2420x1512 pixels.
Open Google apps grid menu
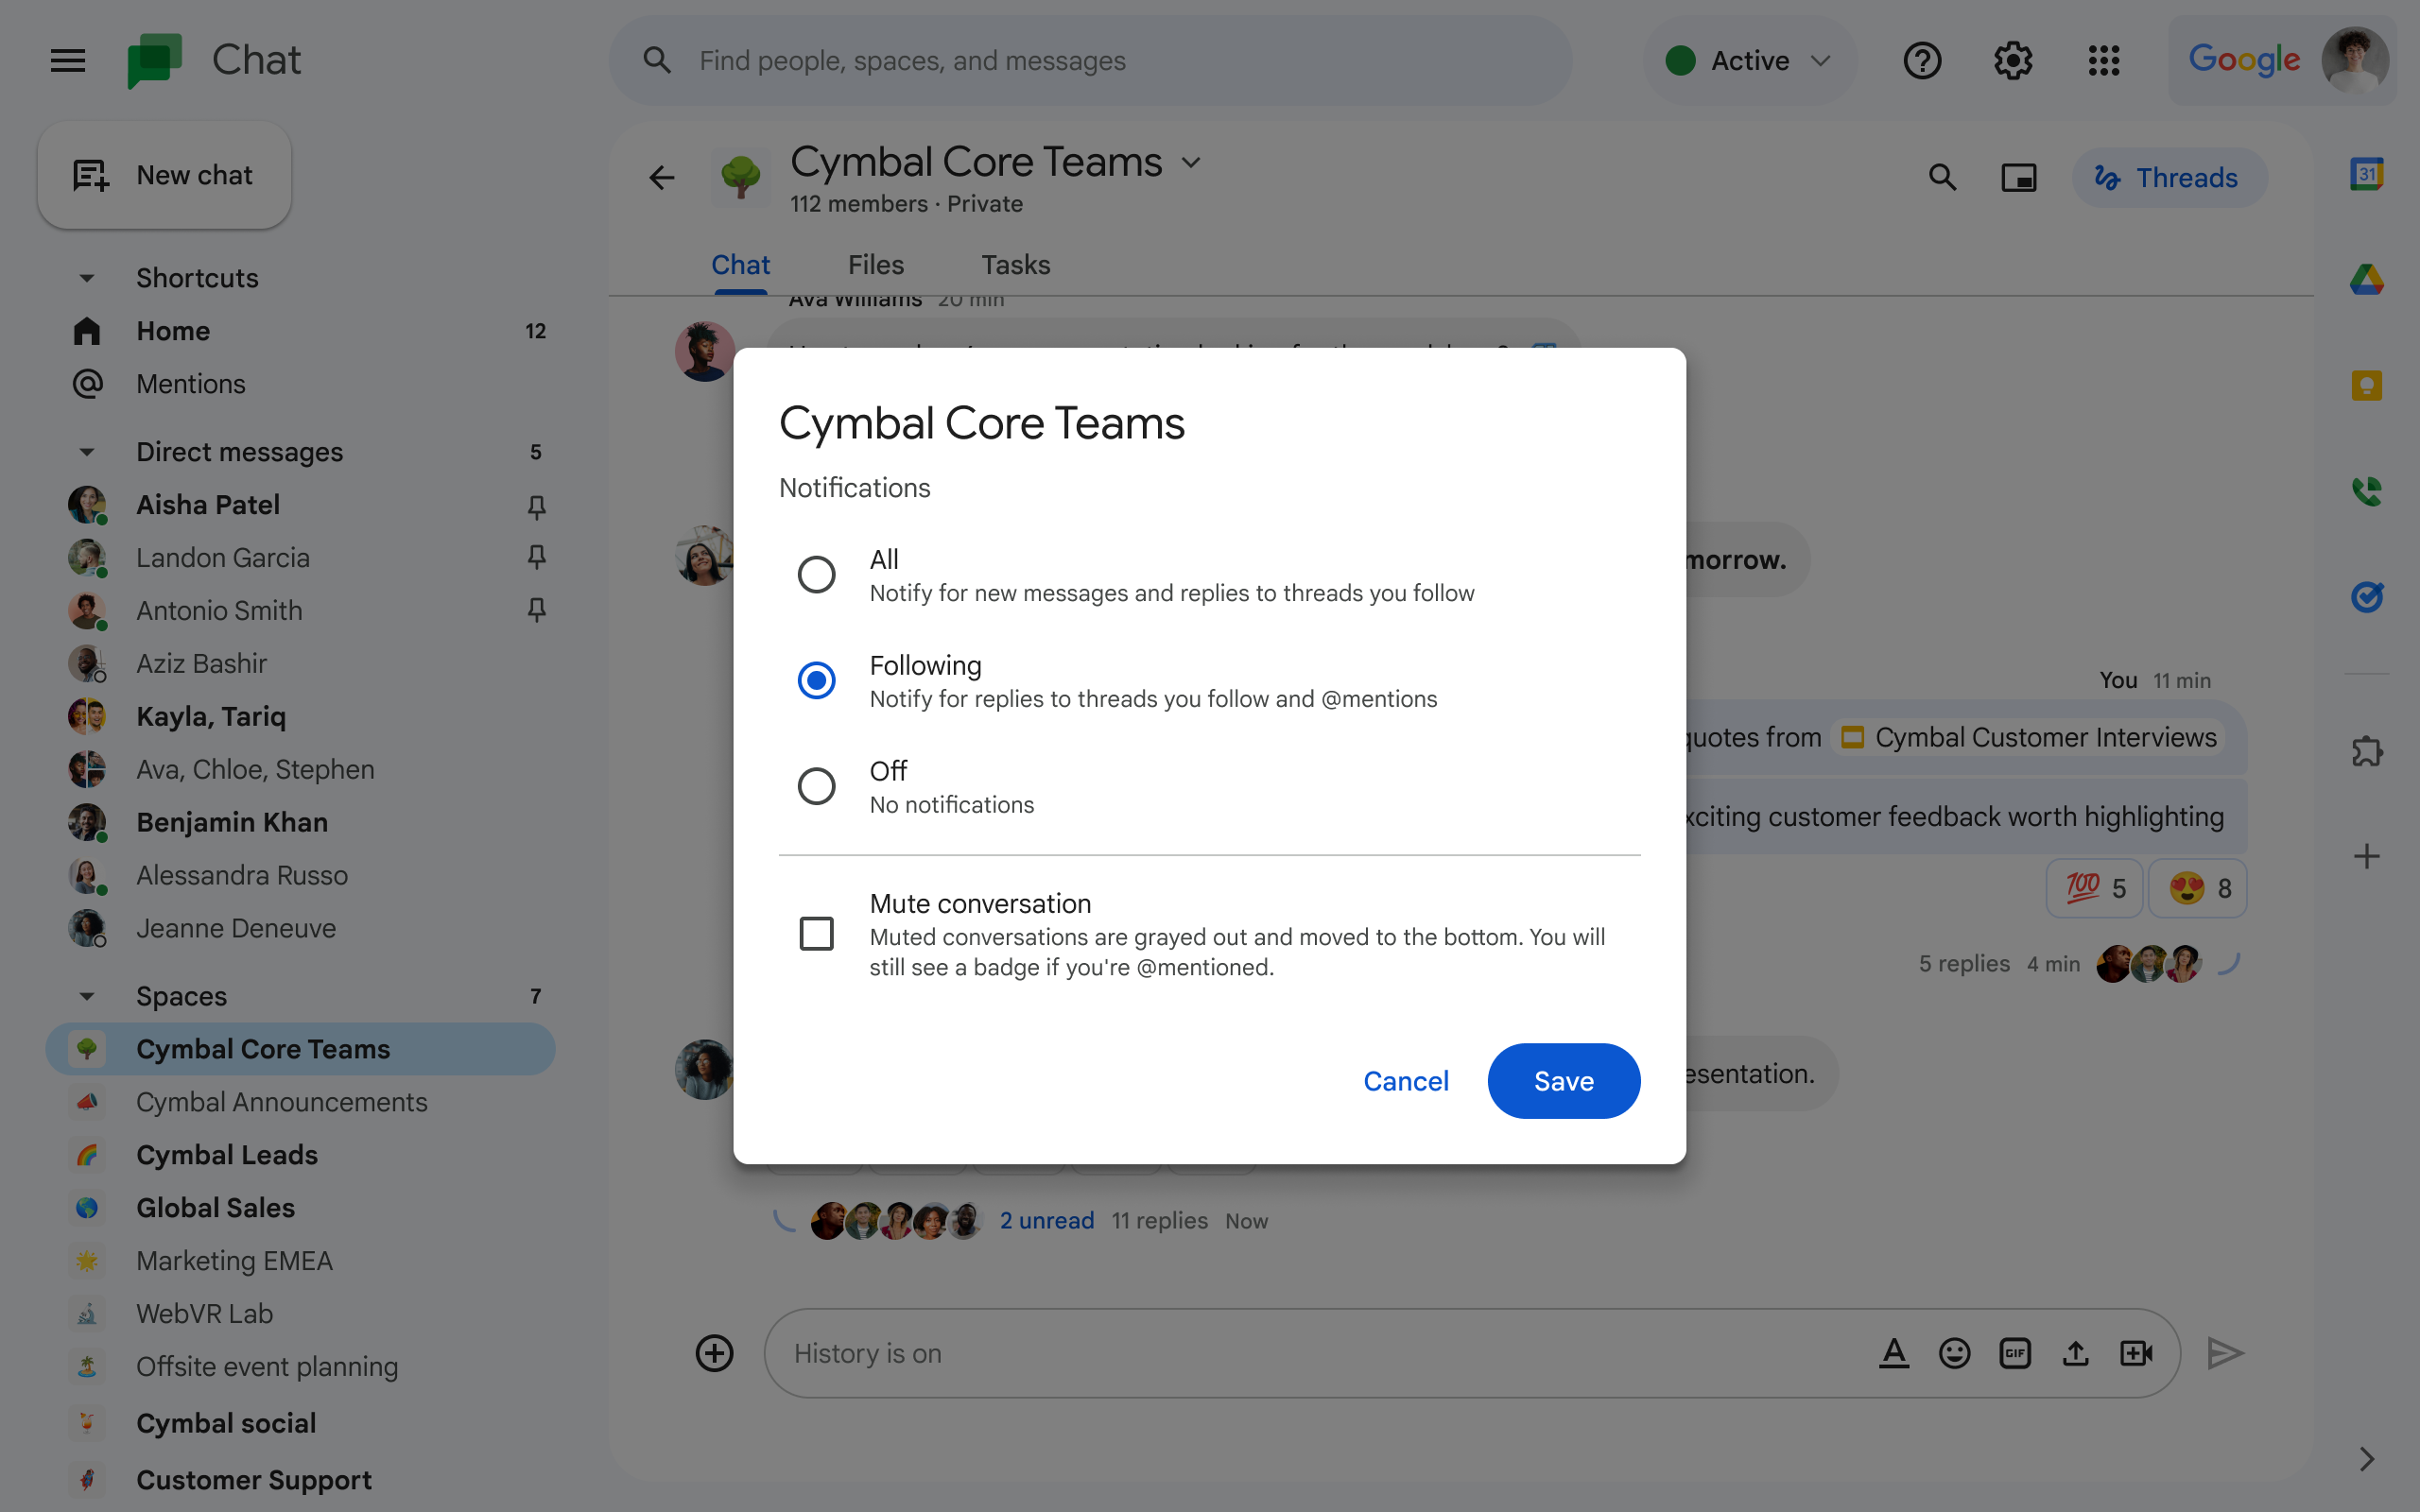2104,61
